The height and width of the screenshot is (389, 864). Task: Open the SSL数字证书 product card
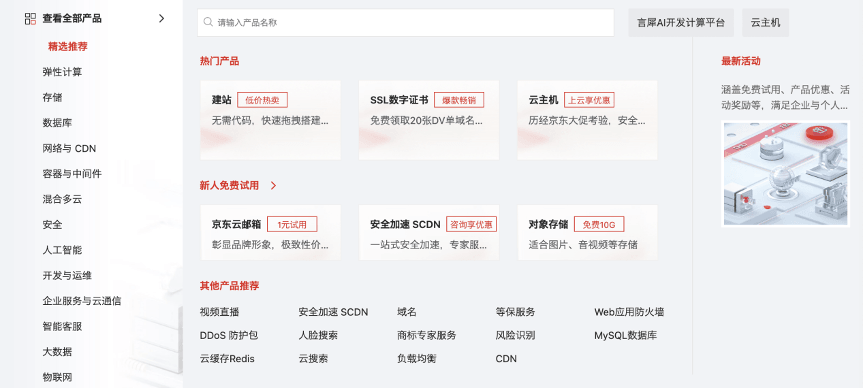(x=429, y=120)
